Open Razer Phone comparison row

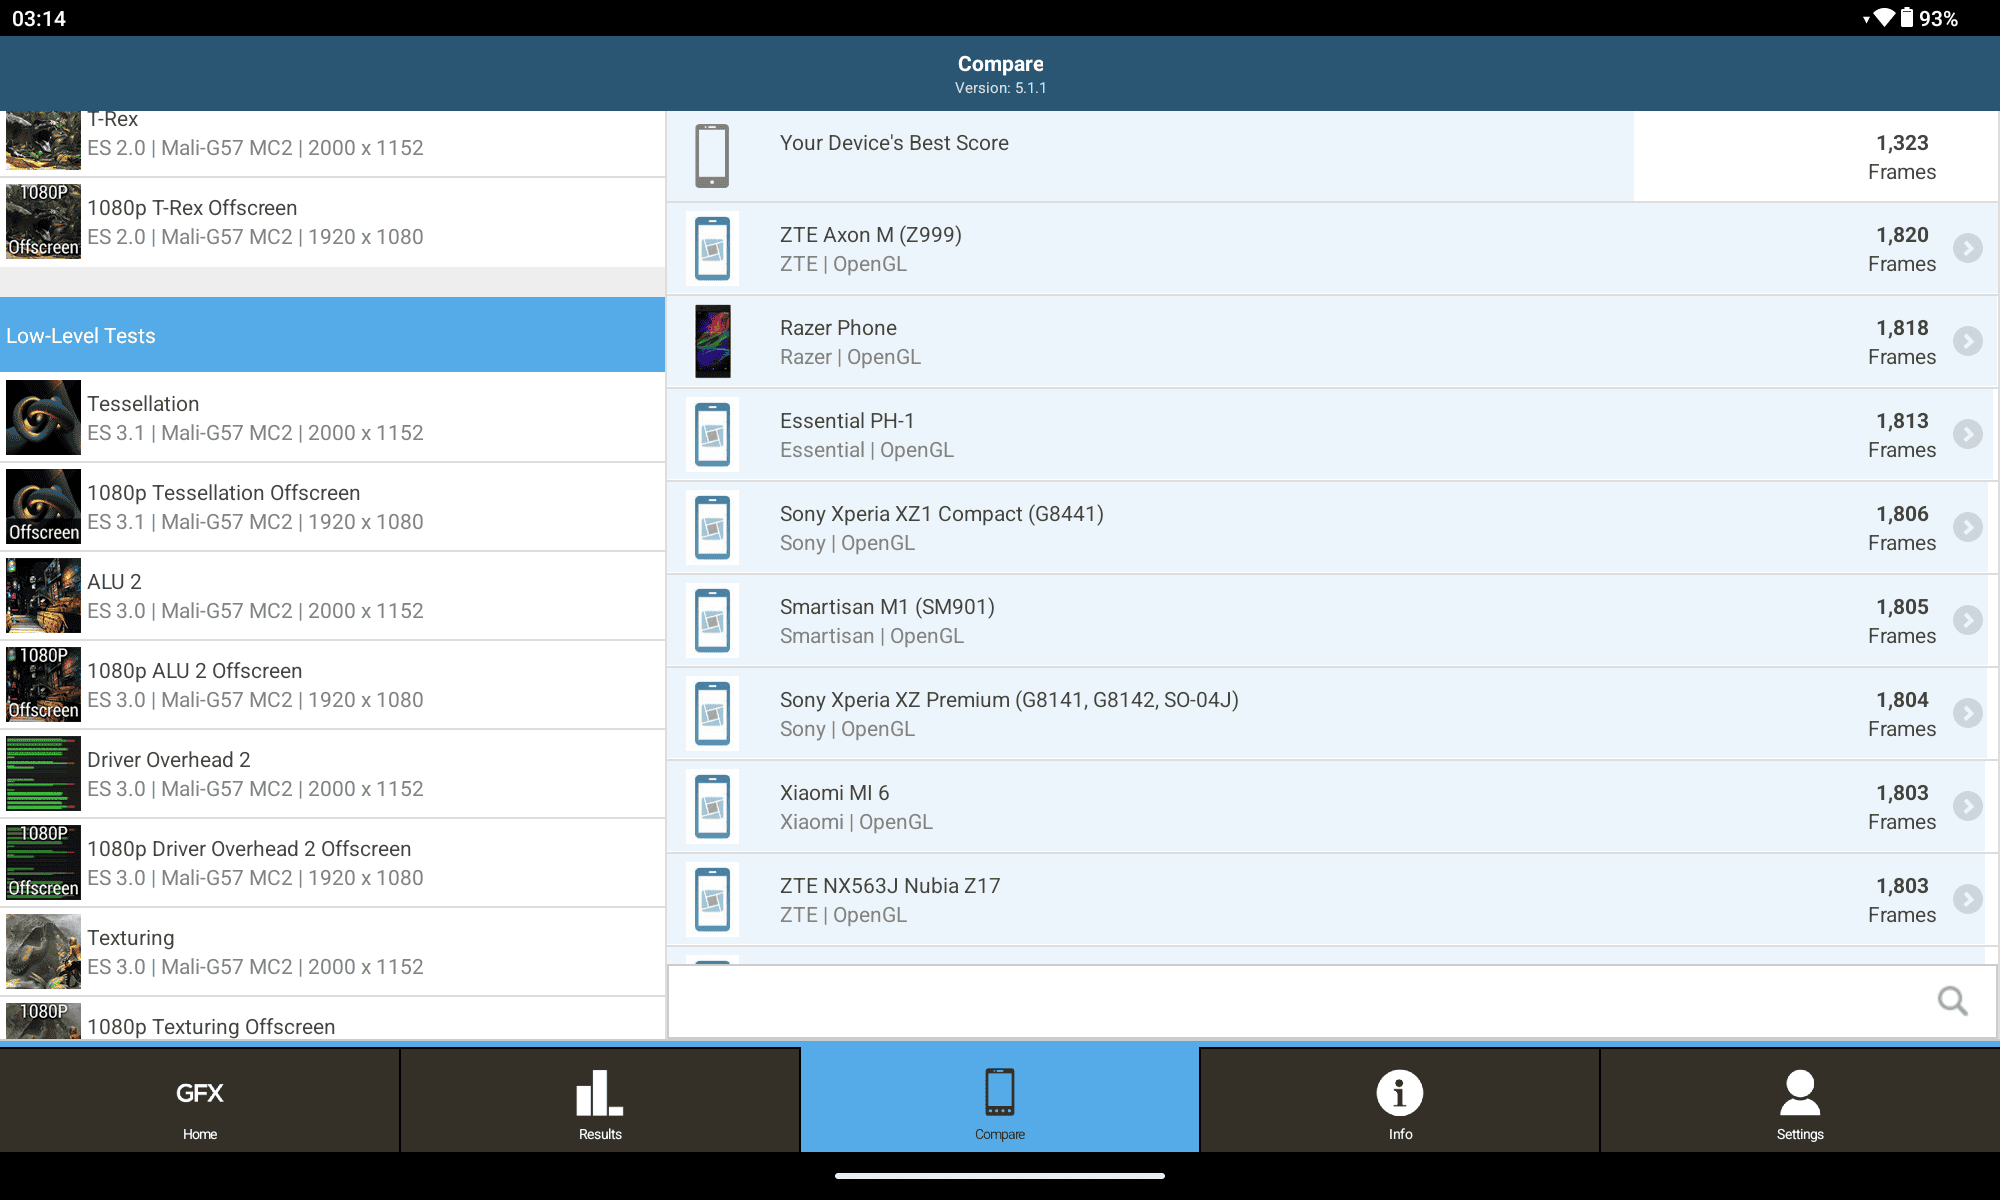pos(1332,342)
